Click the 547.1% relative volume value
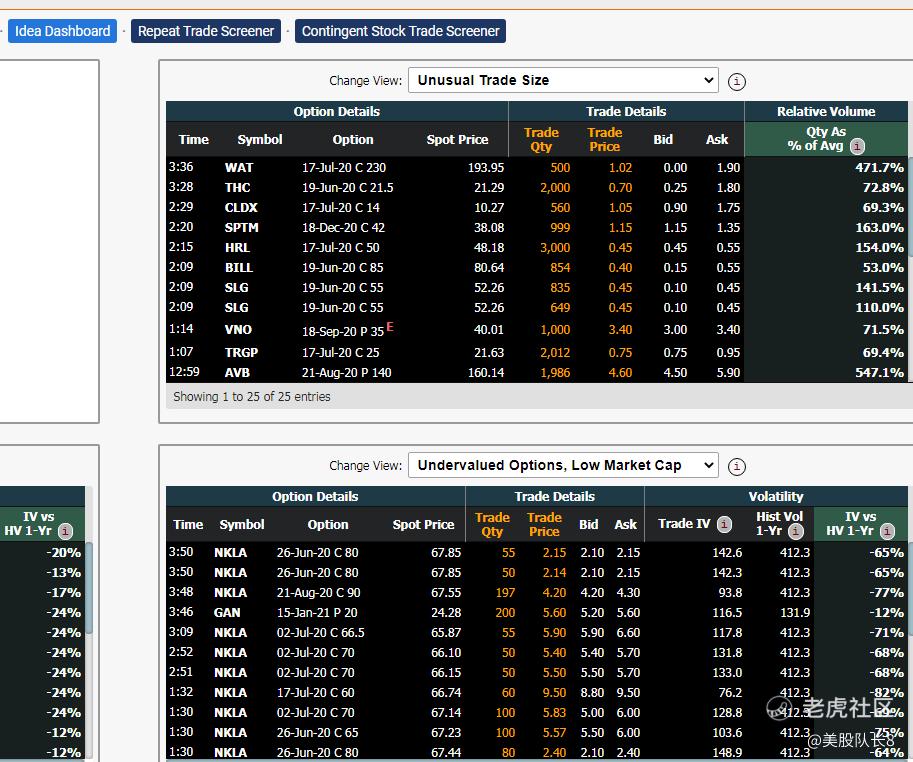The image size is (913, 762). click(x=879, y=373)
